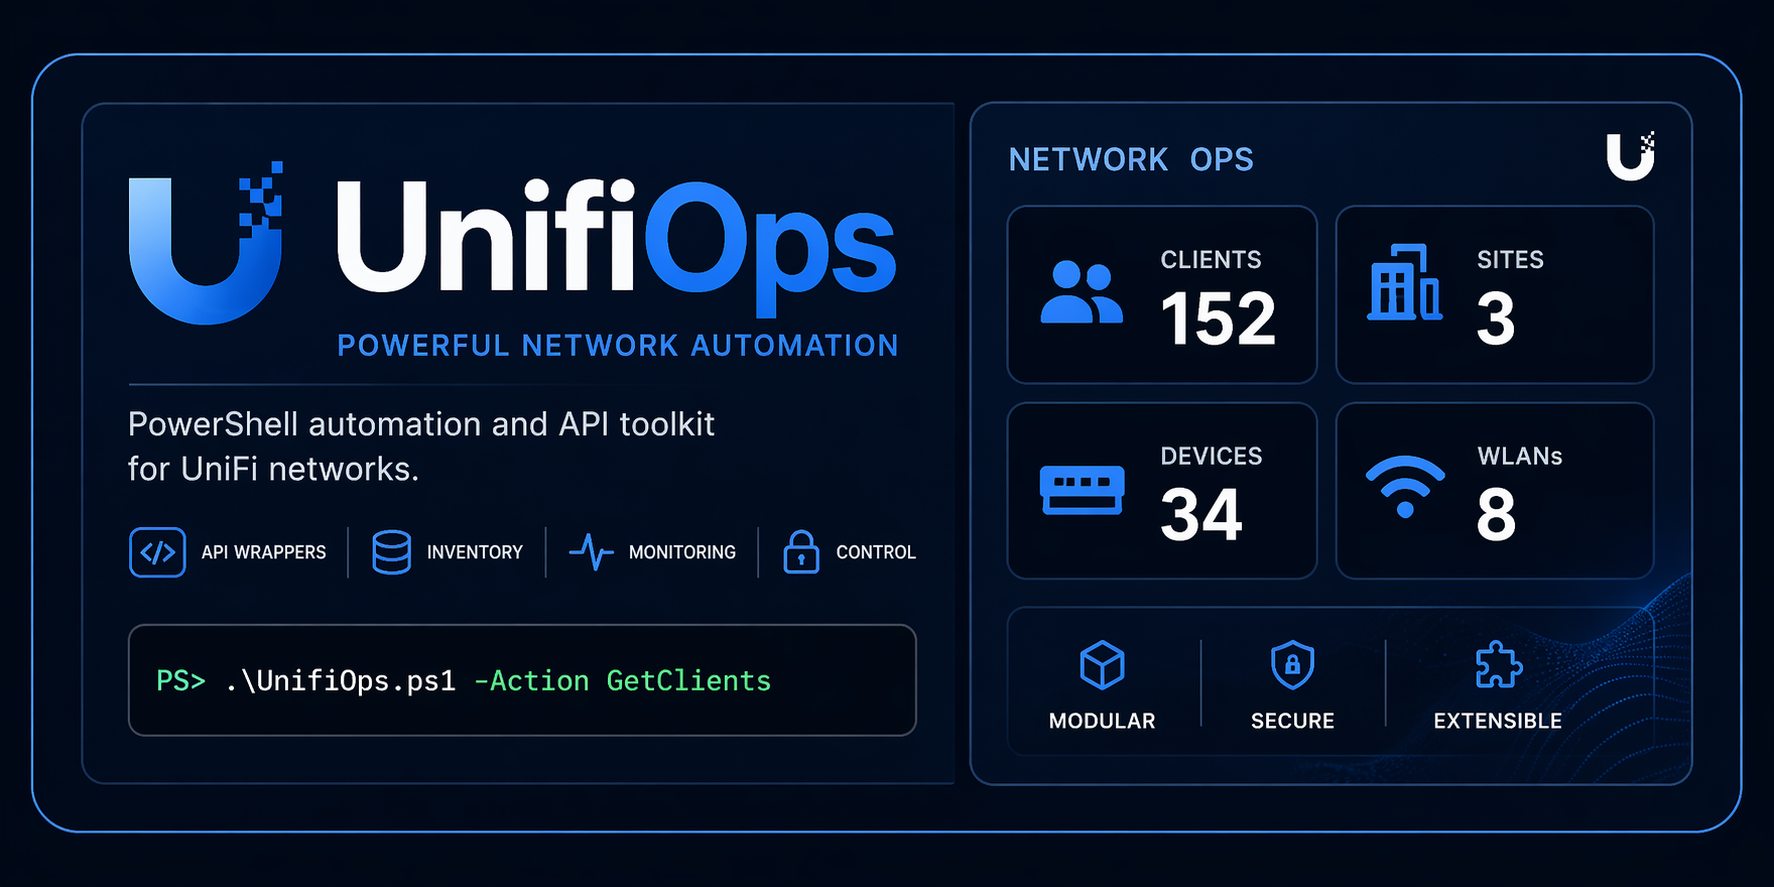Open the Clients stat card
The width and height of the screenshot is (1774, 887).
pyautogui.click(x=1162, y=294)
